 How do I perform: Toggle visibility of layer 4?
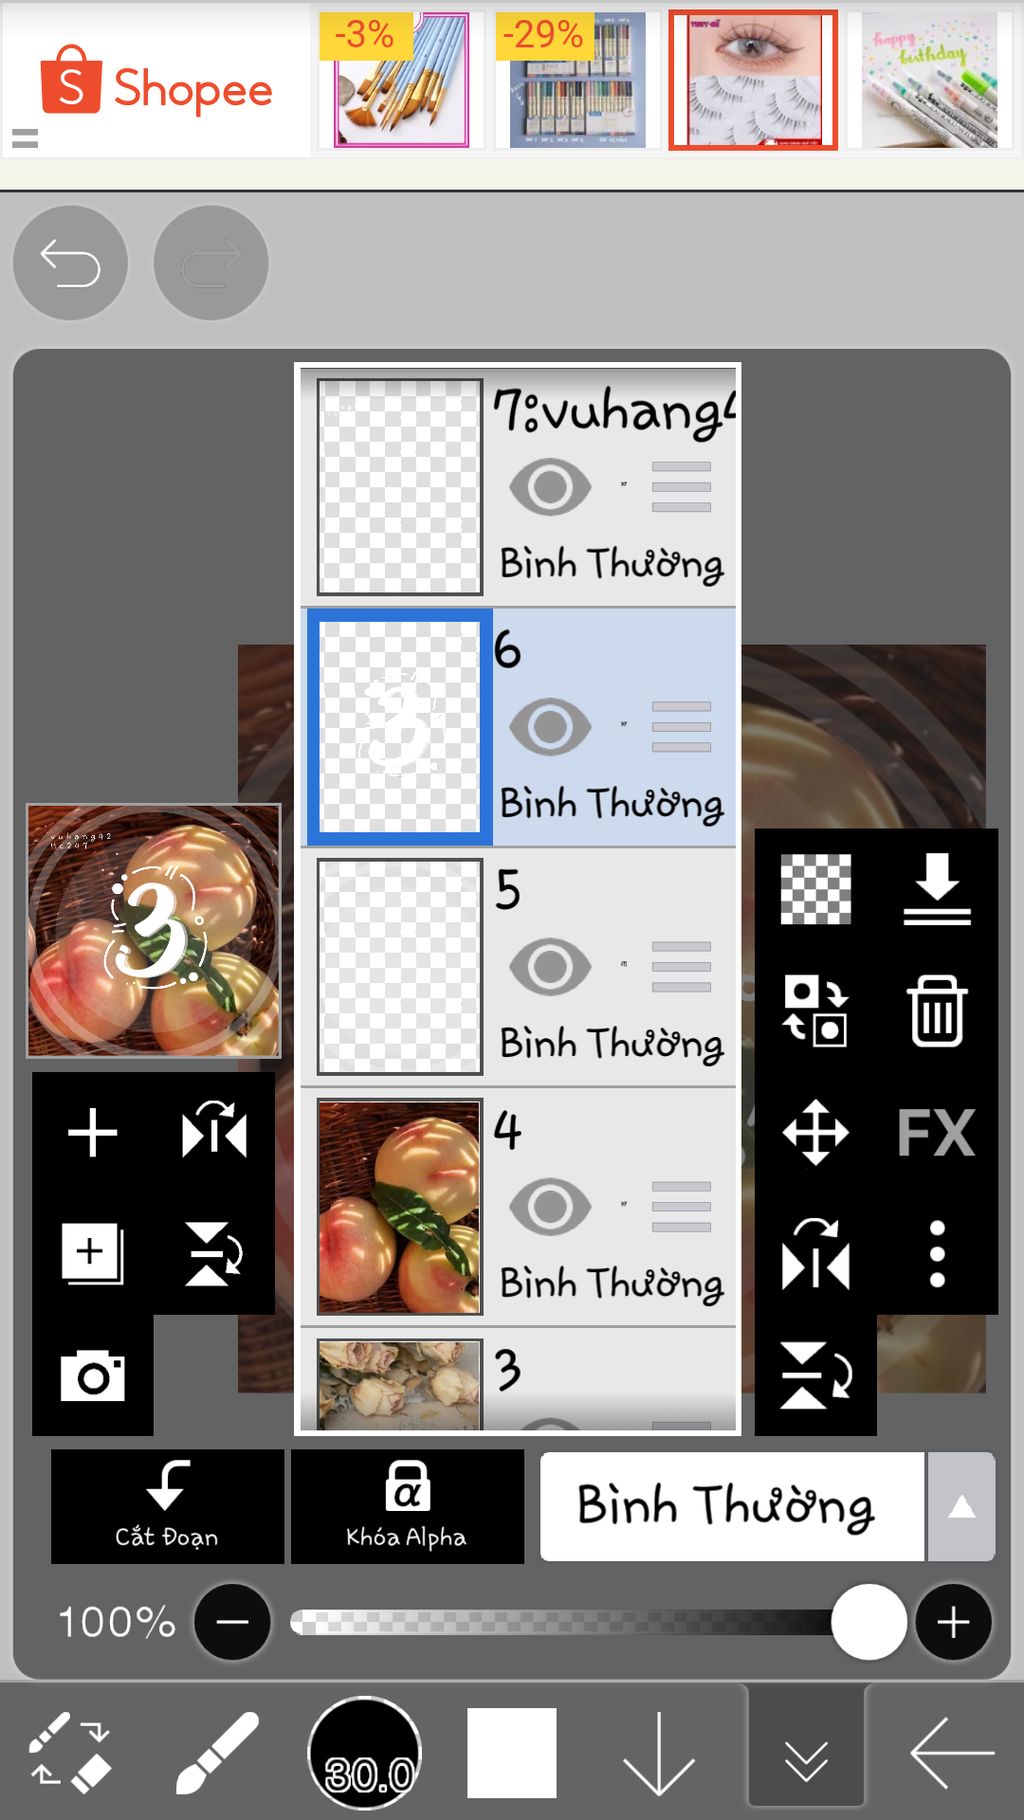click(x=550, y=1207)
